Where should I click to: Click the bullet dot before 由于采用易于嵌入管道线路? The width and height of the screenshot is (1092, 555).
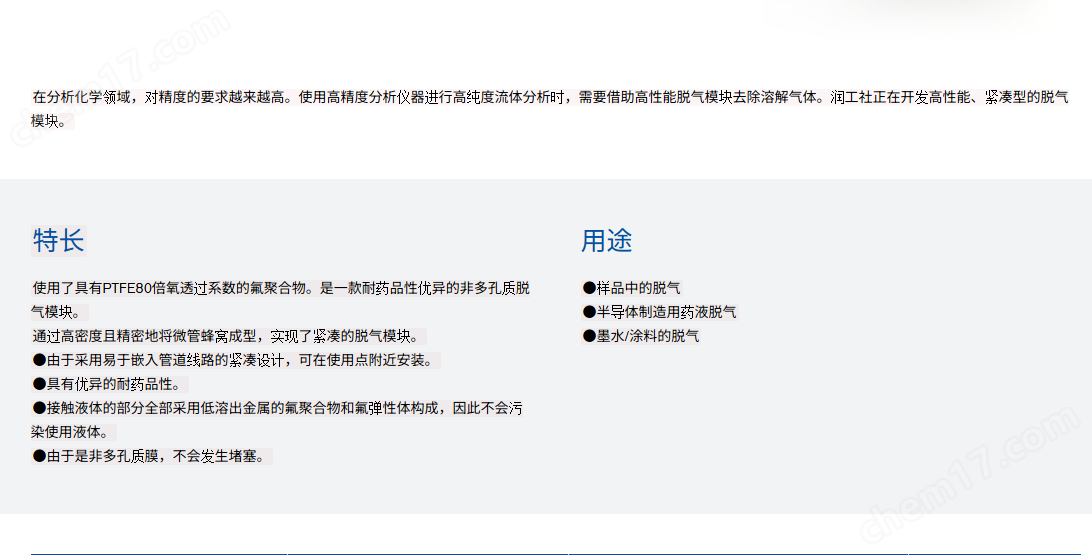click(x=39, y=360)
